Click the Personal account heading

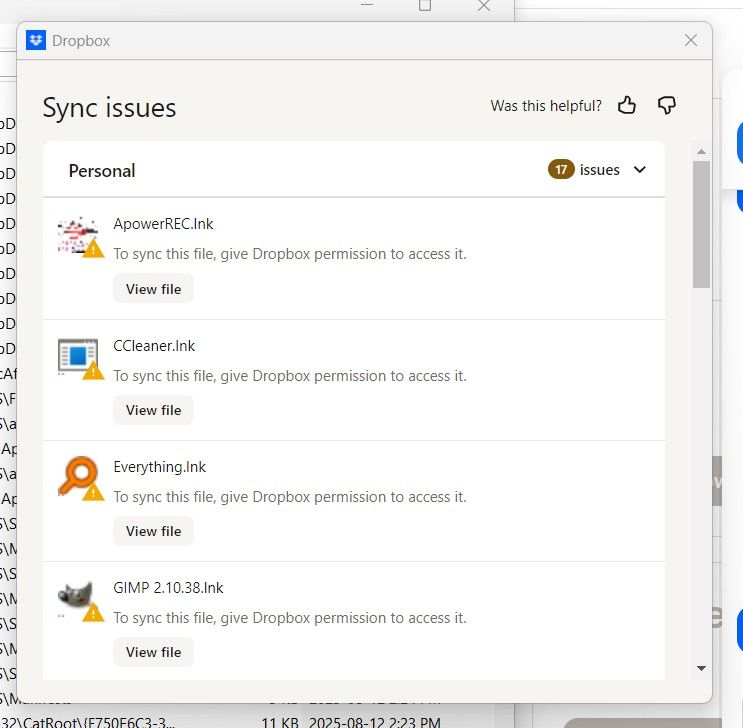pyautogui.click(x=102, y=171)
